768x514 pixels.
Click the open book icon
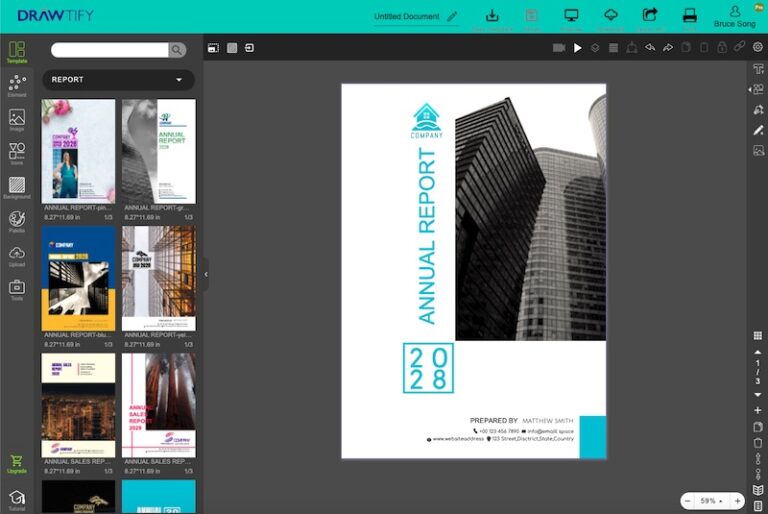point(758,490)
